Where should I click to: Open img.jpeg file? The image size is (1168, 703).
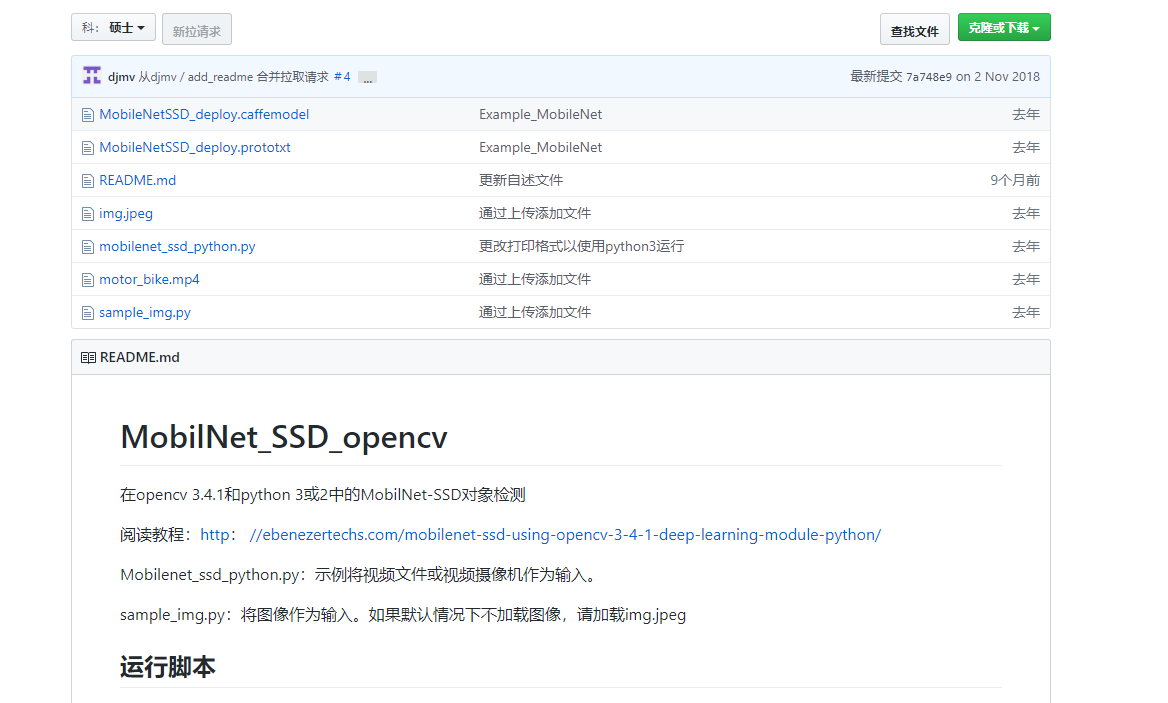click(126, 214)
